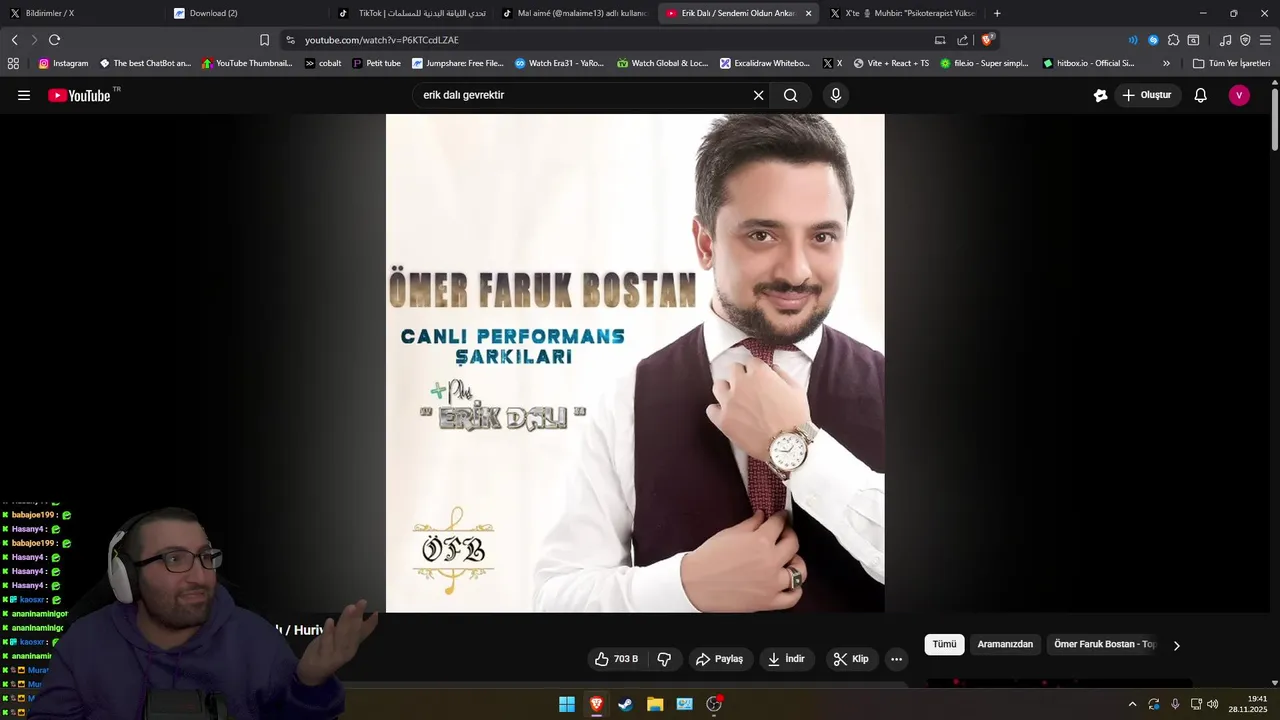The width and height of the screenshot is (1280, 720).
Task: Reload the page with the refresh icon
Action: coord(54,40)
